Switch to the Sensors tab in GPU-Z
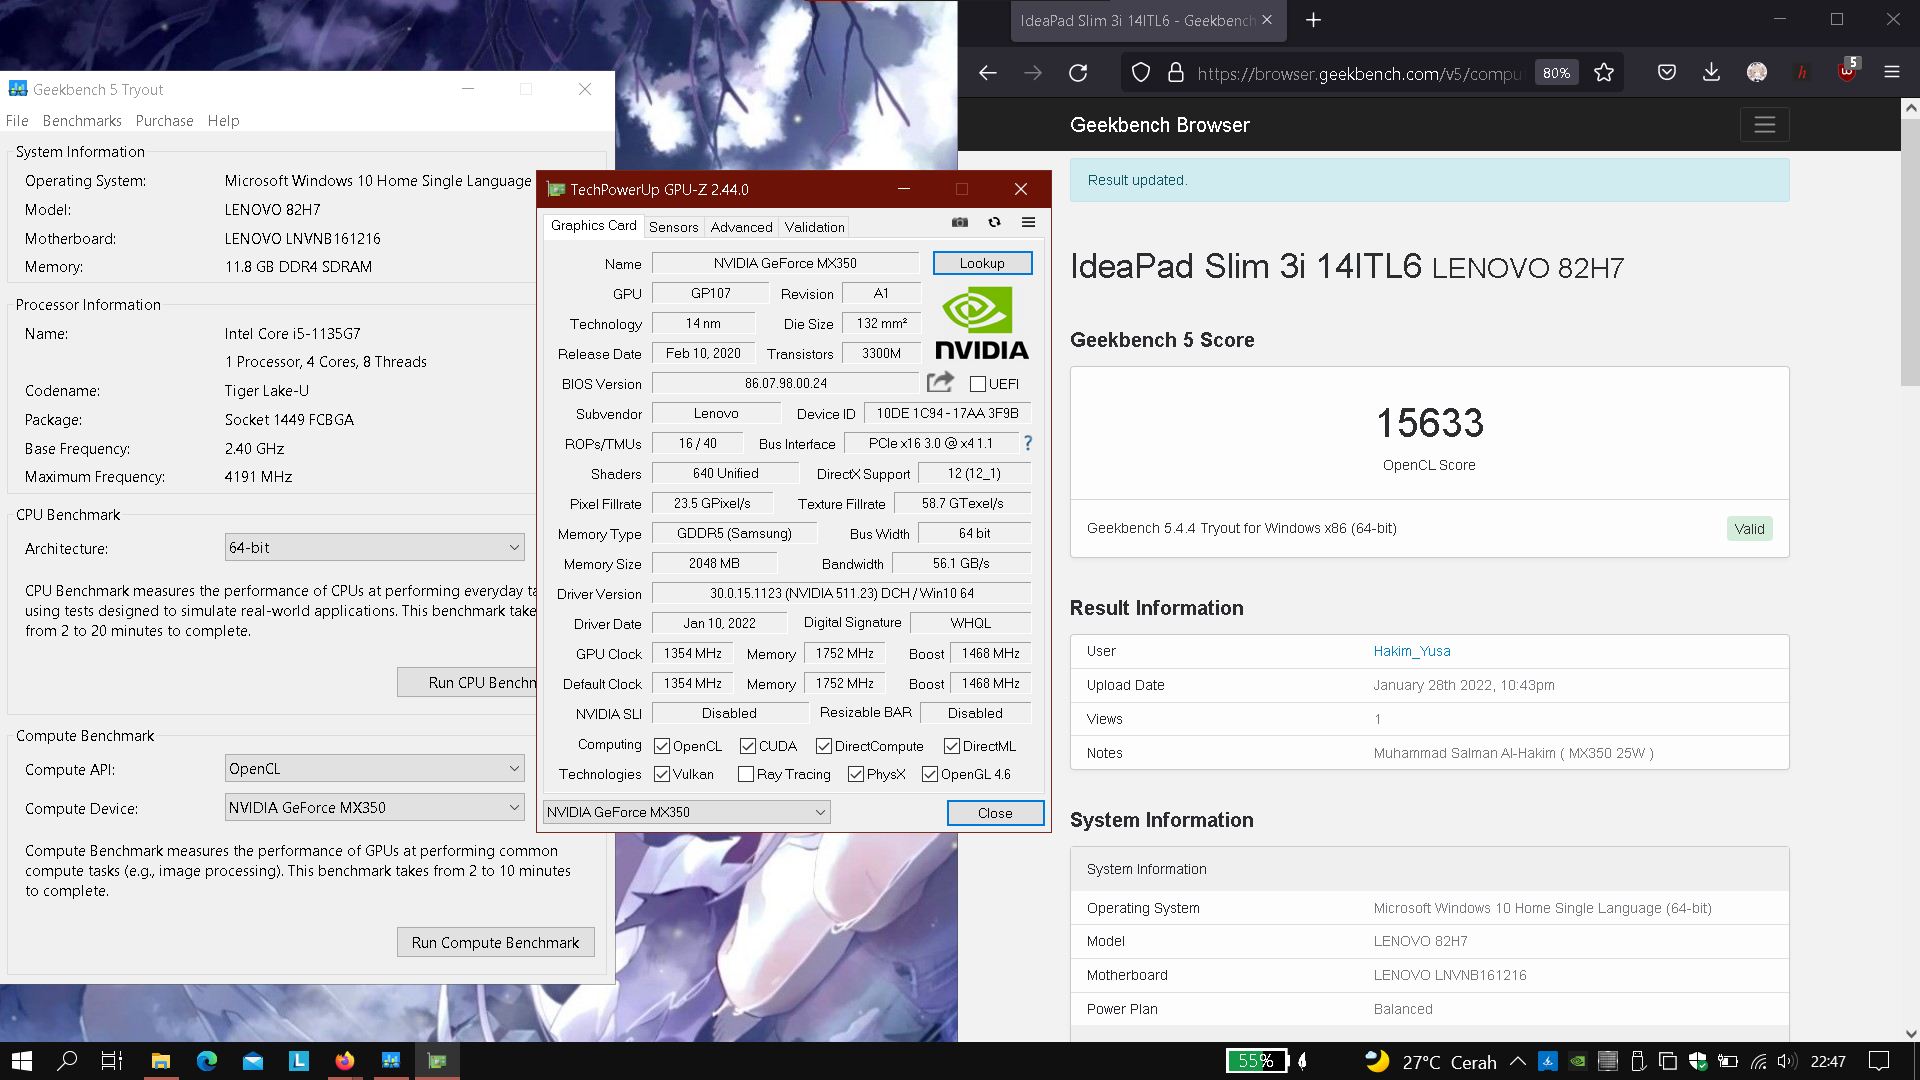This screenshot has height=1080, width=1920. pyautogui.click(x=673, y=227)
